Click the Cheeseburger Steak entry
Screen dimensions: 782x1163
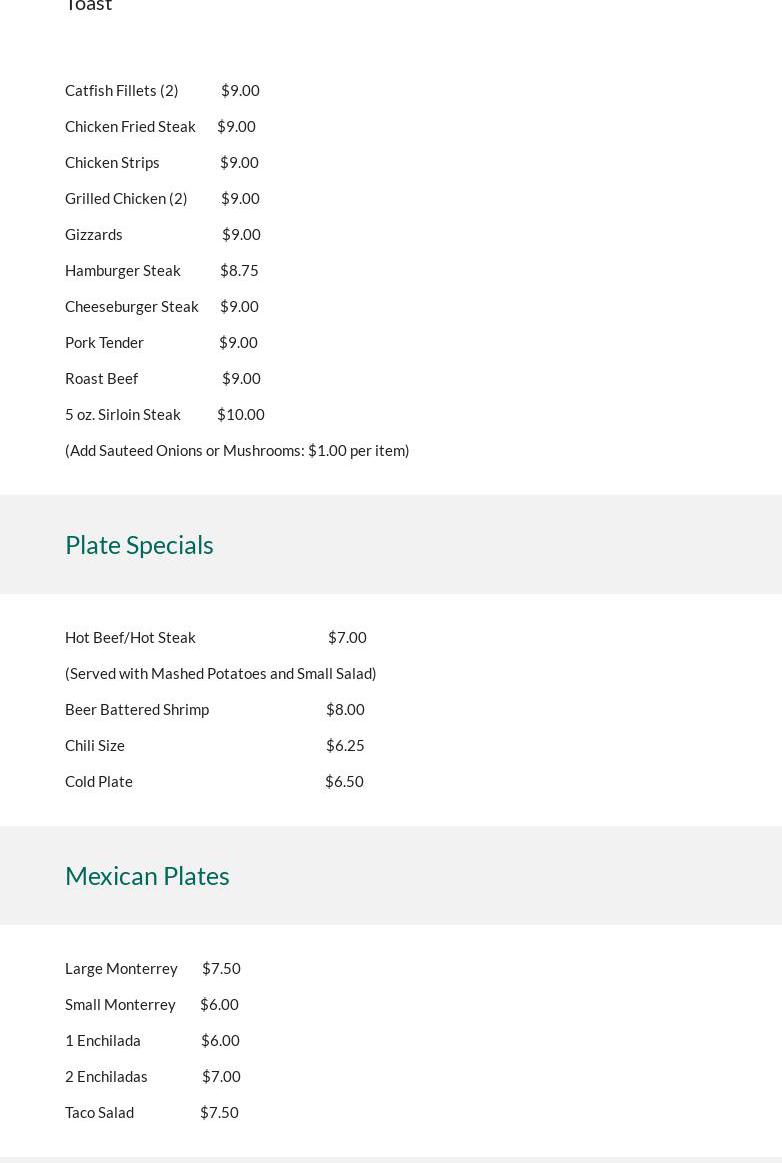tap(132, 307)
